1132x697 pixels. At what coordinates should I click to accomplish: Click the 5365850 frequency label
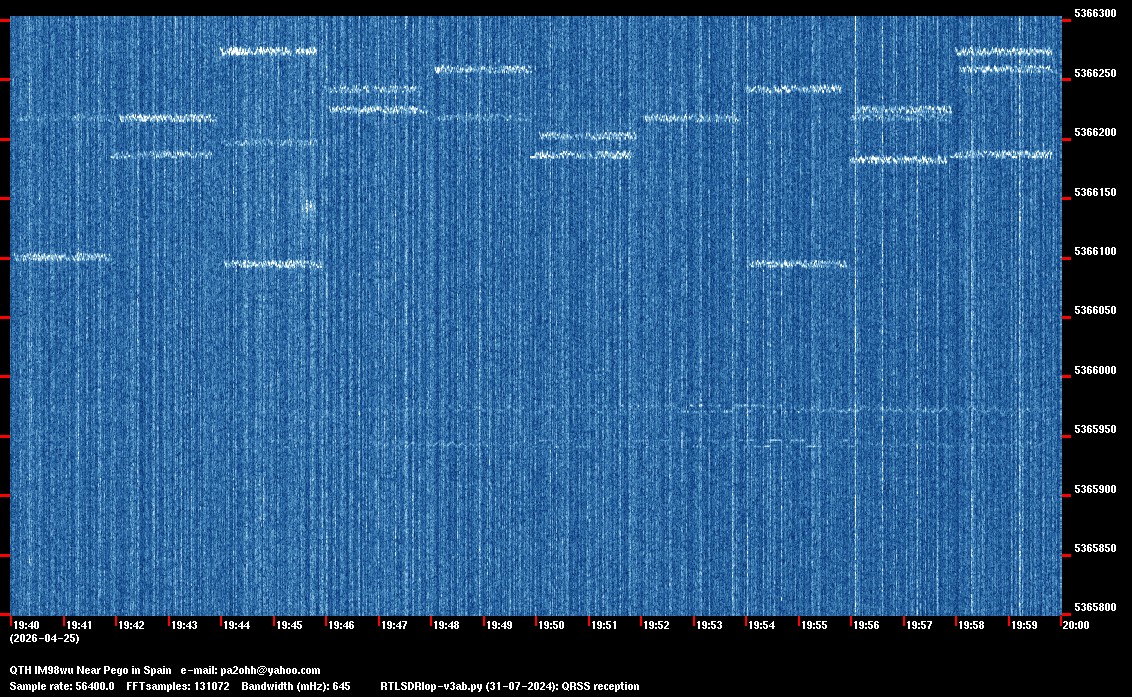1095,548
